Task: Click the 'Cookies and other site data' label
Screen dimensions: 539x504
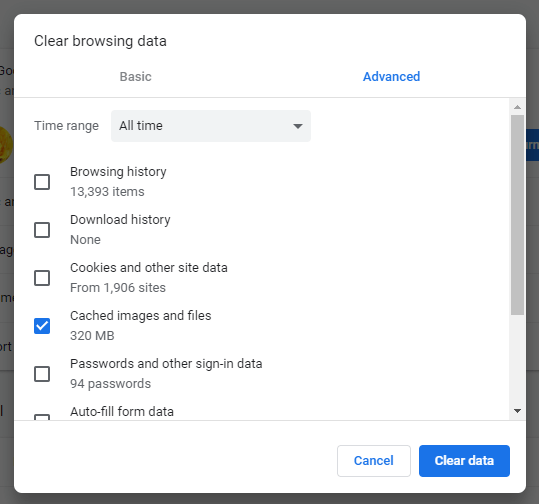Action: point(149,268)
